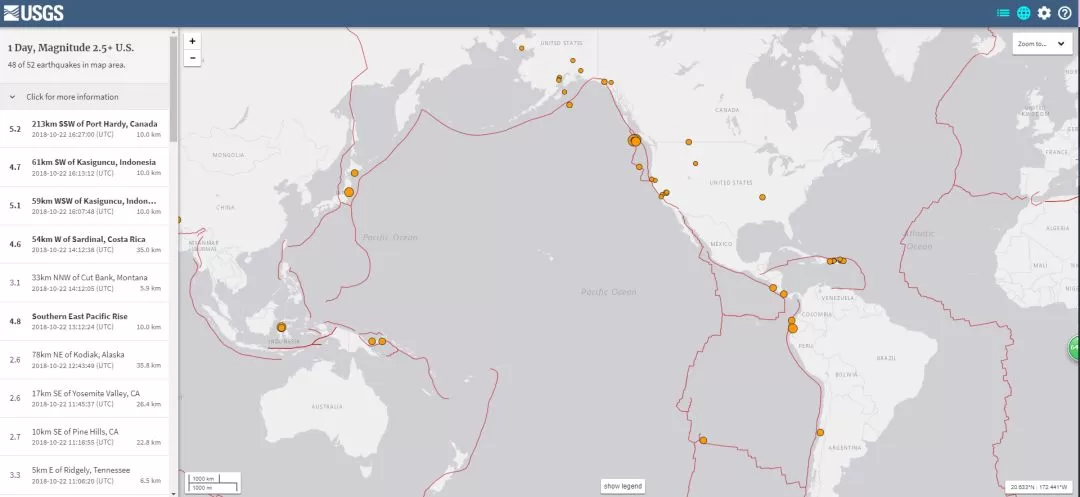Click the earthquake list scrollbar
The image size is (1080, 497).
(x=174, y=86)
